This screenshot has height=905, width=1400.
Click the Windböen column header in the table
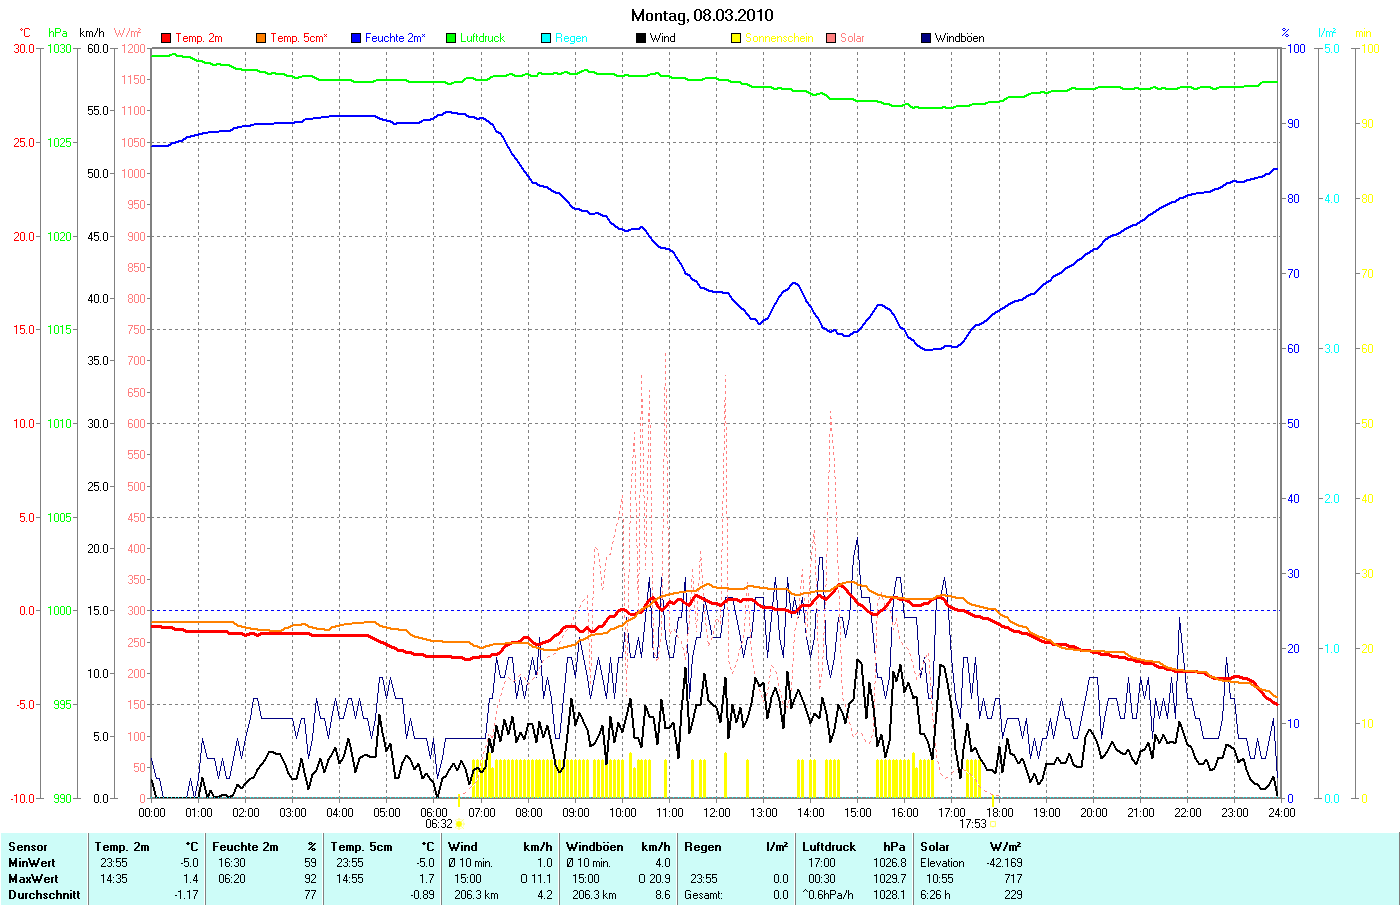tap(594, 847)
